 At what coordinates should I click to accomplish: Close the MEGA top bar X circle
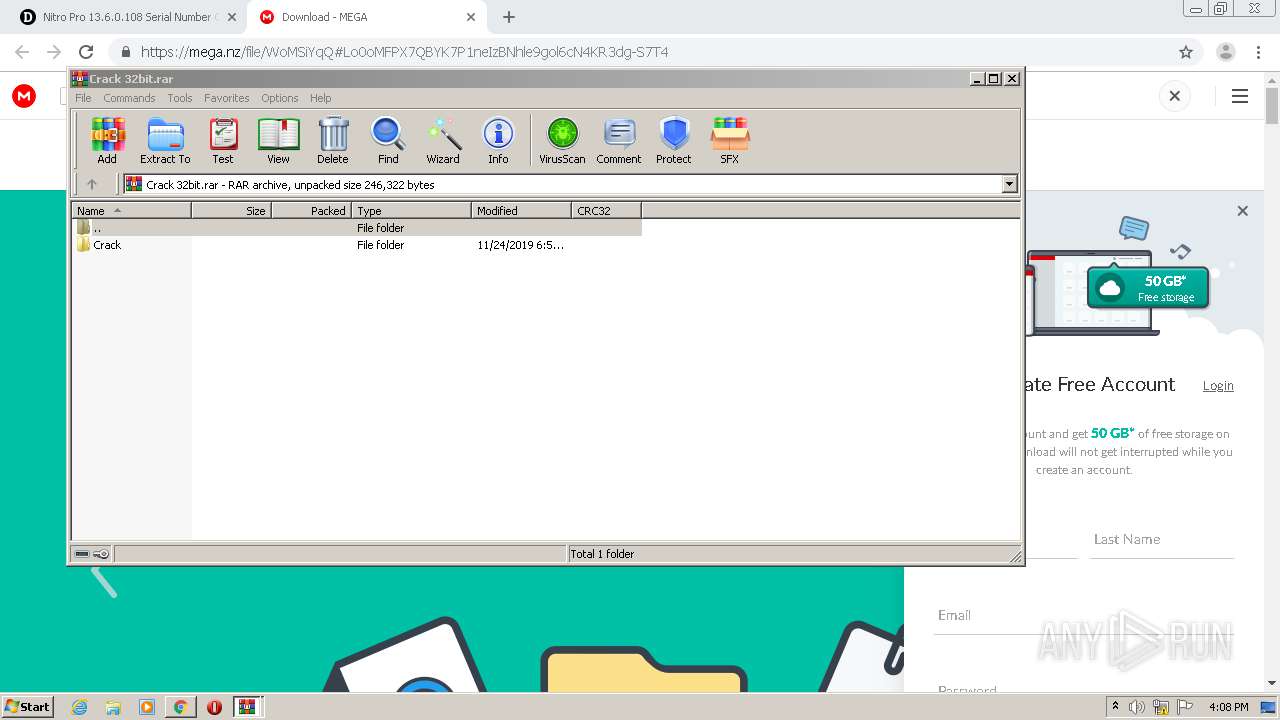pos(1175,96)
